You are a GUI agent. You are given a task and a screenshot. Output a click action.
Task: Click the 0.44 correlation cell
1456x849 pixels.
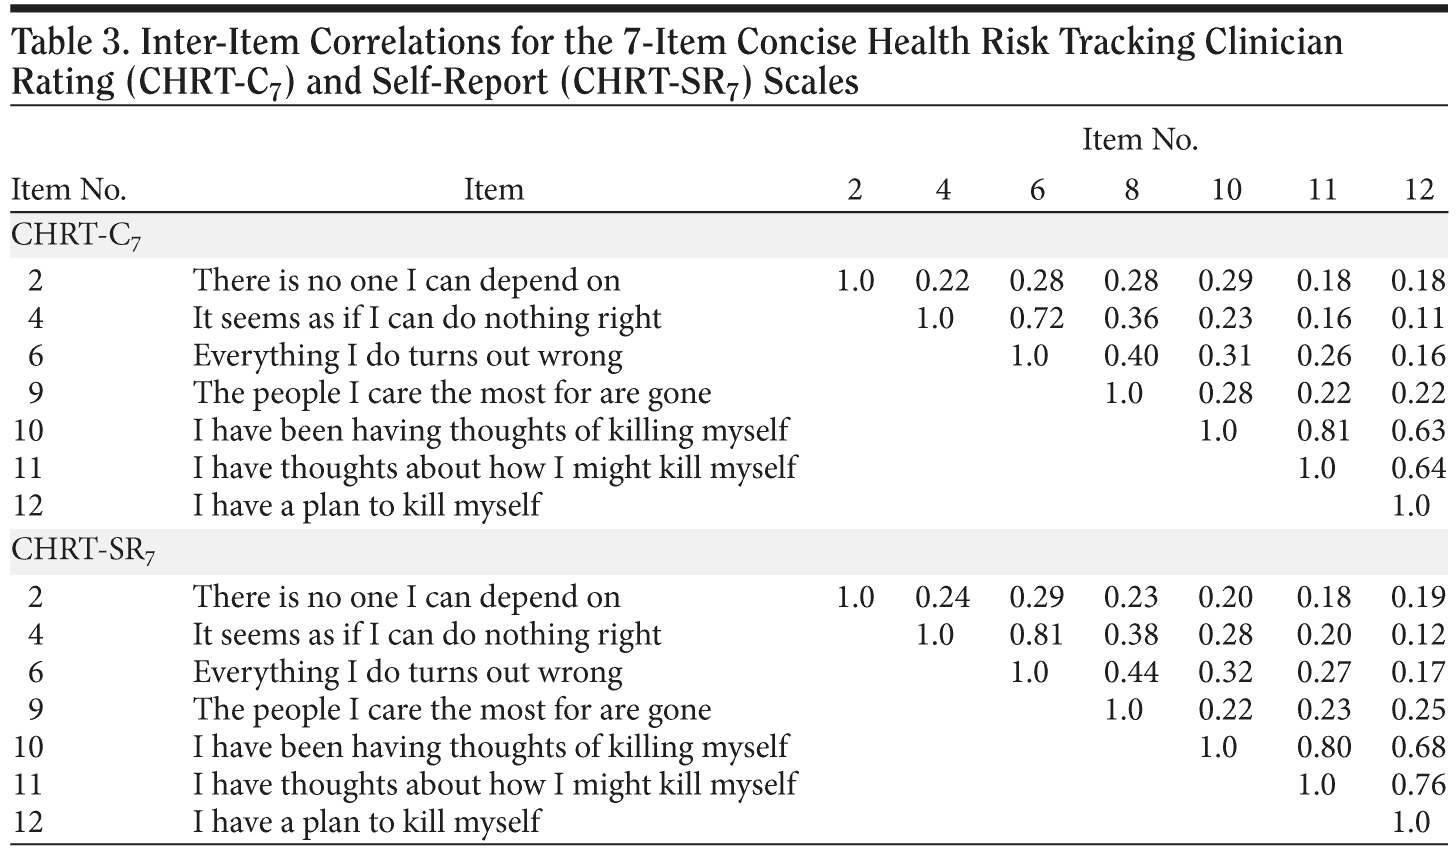(x=1131, y=672)
